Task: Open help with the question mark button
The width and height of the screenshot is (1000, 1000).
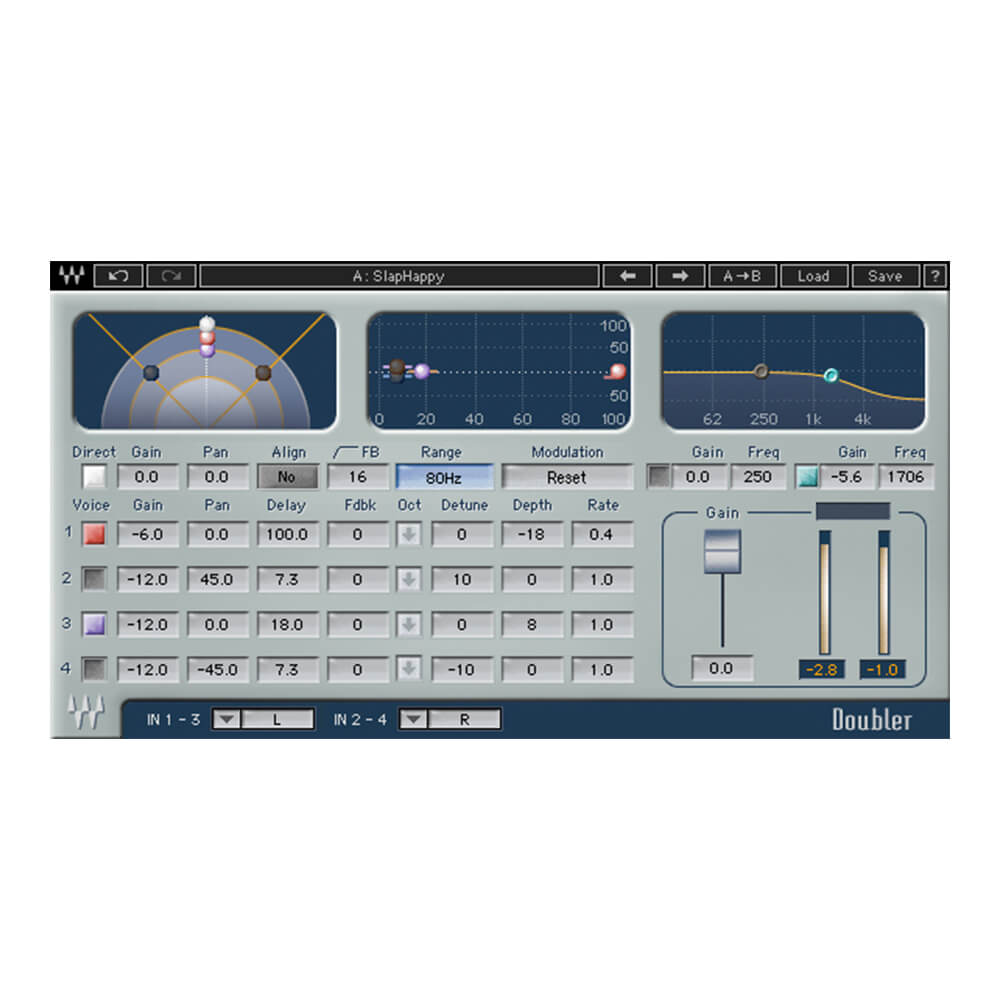Action: coord(935,276)
